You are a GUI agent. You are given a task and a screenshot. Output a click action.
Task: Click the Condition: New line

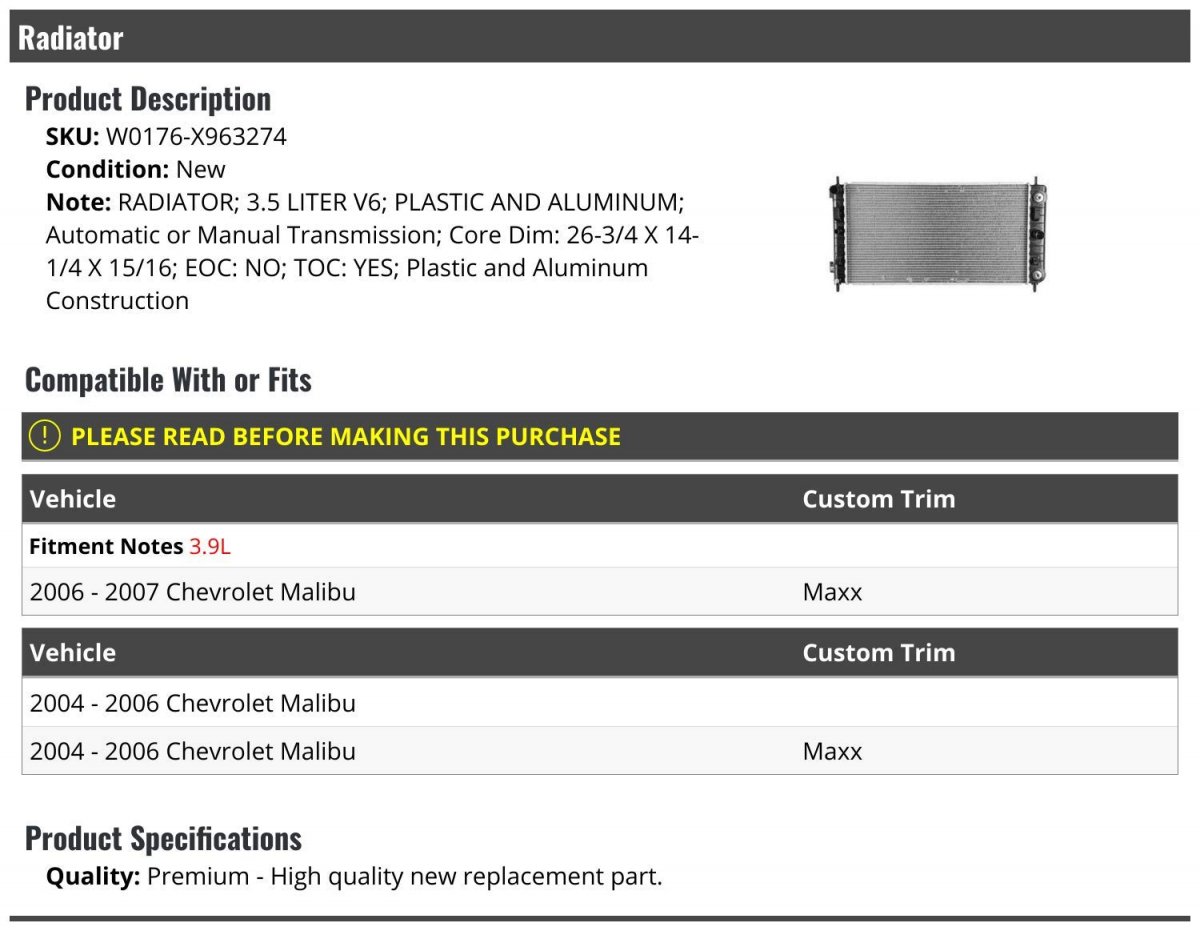(x=136, y=169)
